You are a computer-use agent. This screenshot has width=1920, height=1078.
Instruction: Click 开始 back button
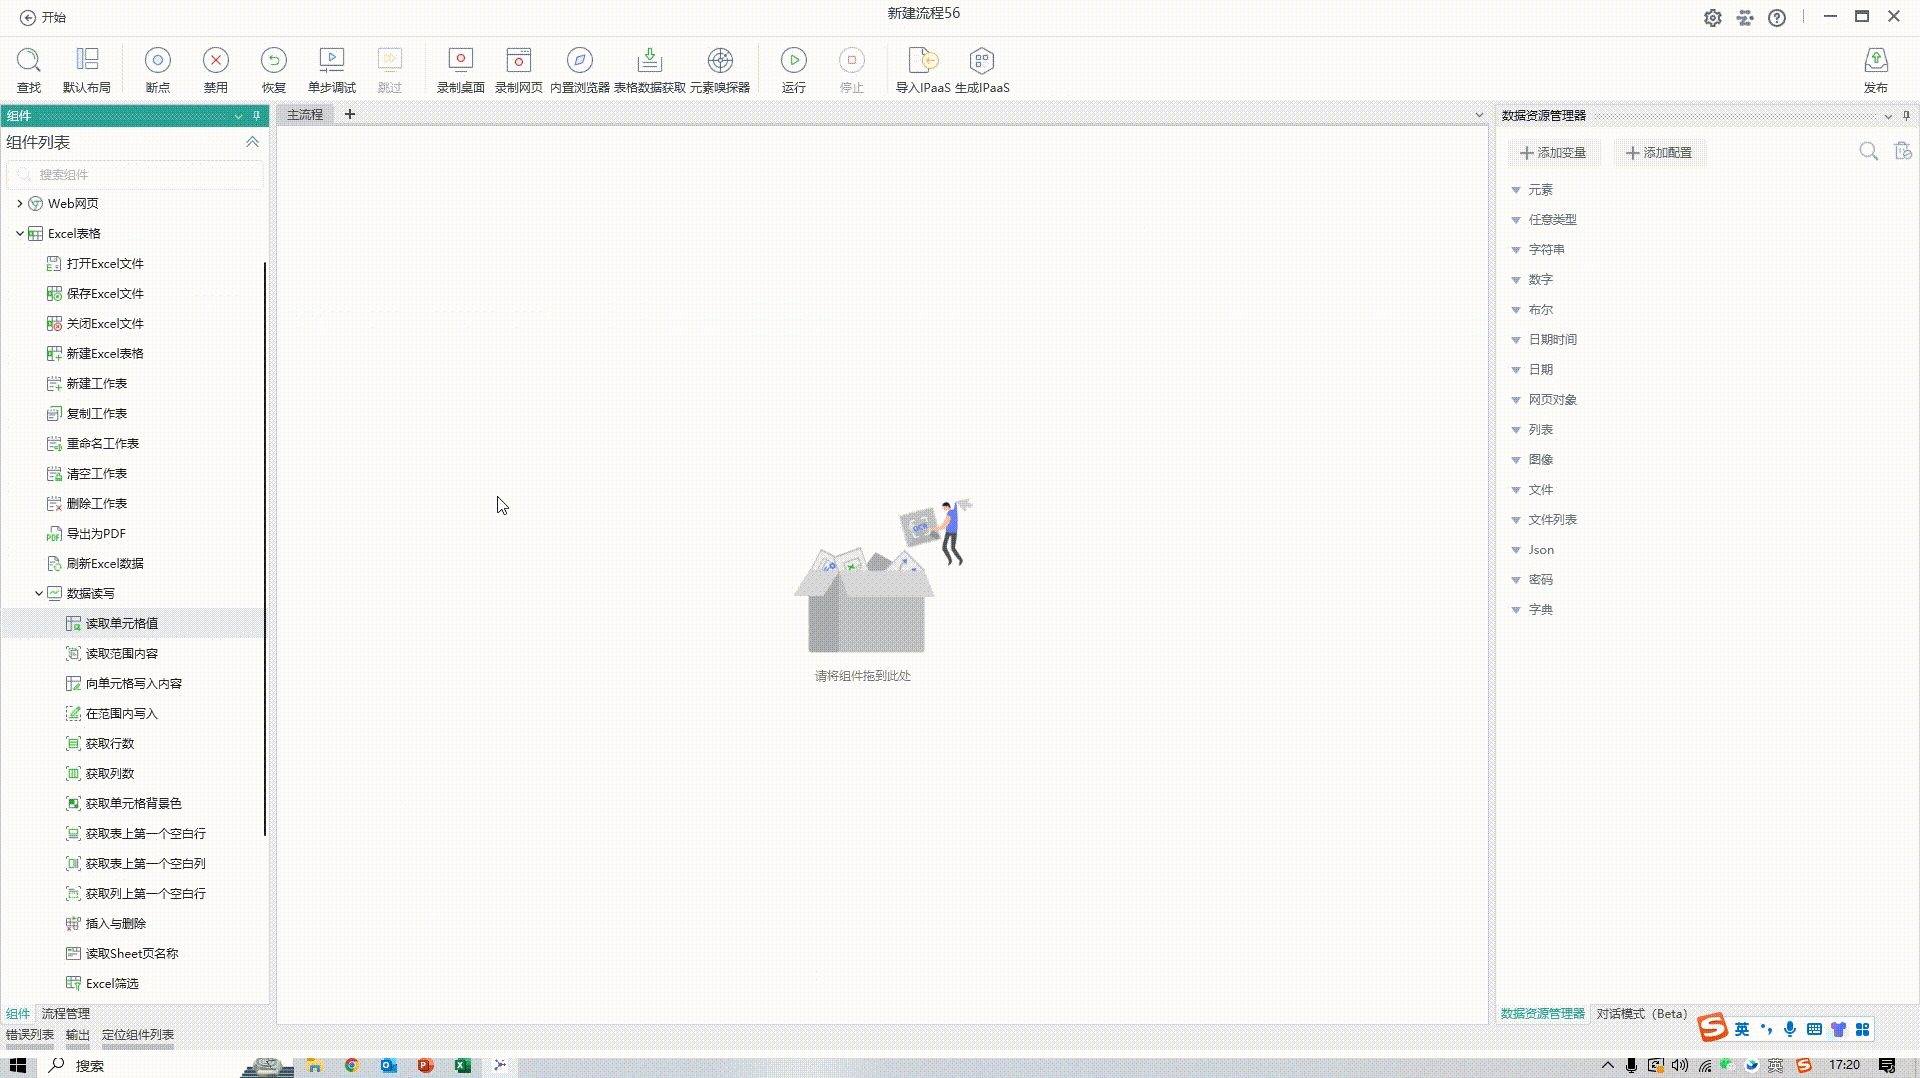tap(43, 17)
